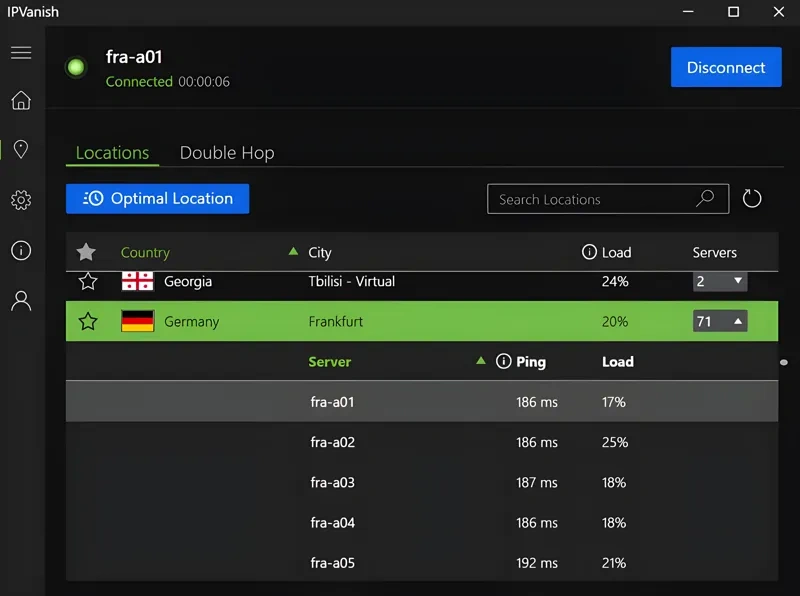Click the Ping column info icon
800x596 pixels.
[x=503, y=361]
